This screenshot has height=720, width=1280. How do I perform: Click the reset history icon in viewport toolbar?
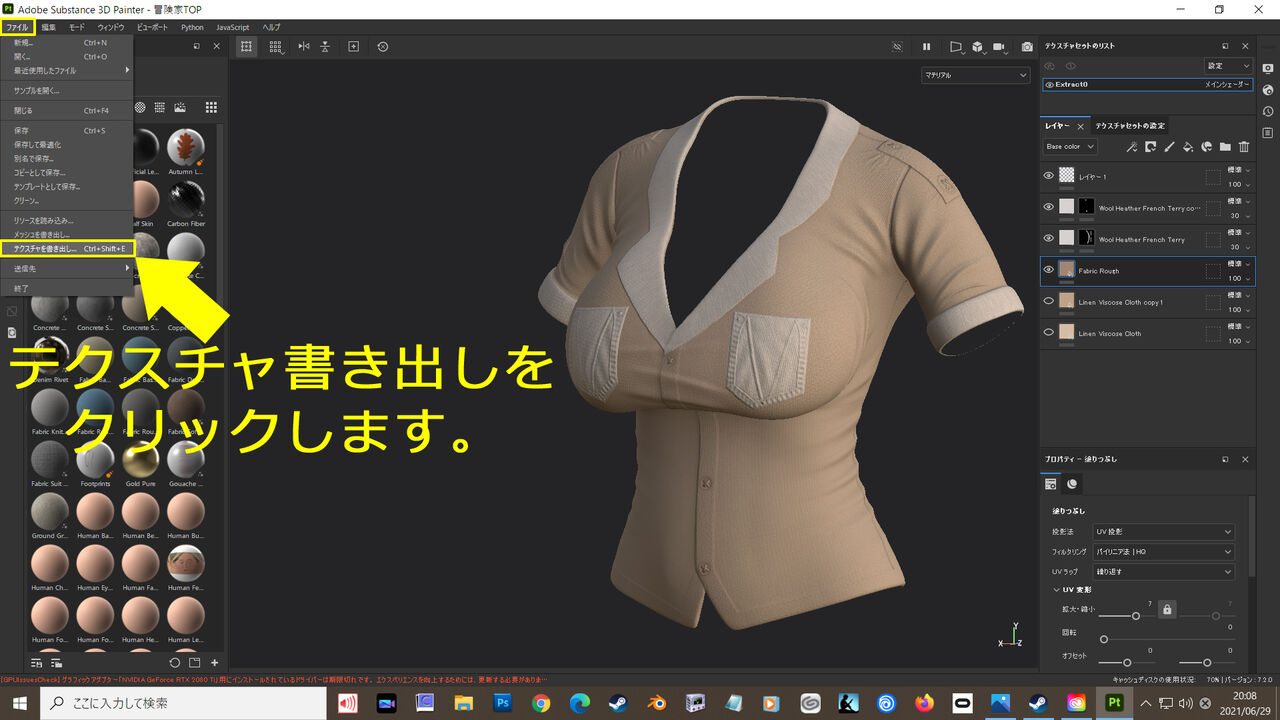click(x=383, y=47)
